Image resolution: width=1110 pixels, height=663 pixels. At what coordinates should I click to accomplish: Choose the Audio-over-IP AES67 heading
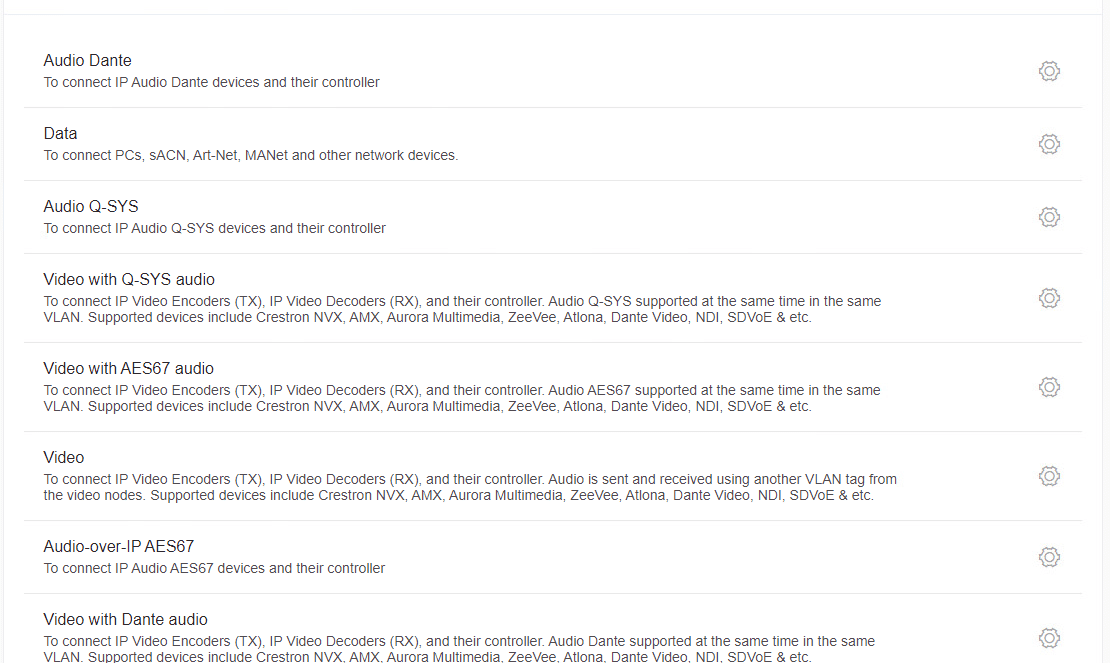click(x=118, y=546)
